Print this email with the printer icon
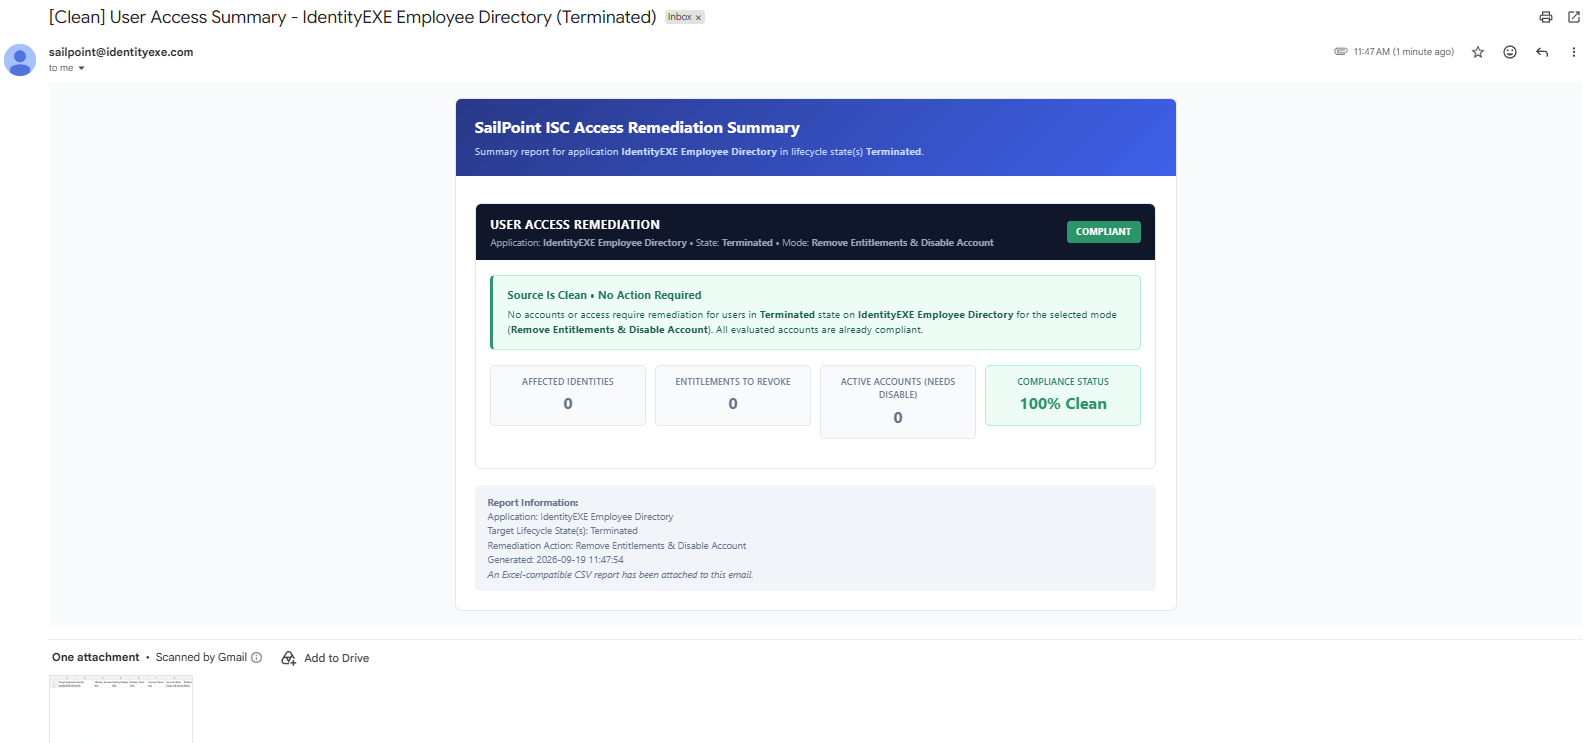 (1546, 17)
